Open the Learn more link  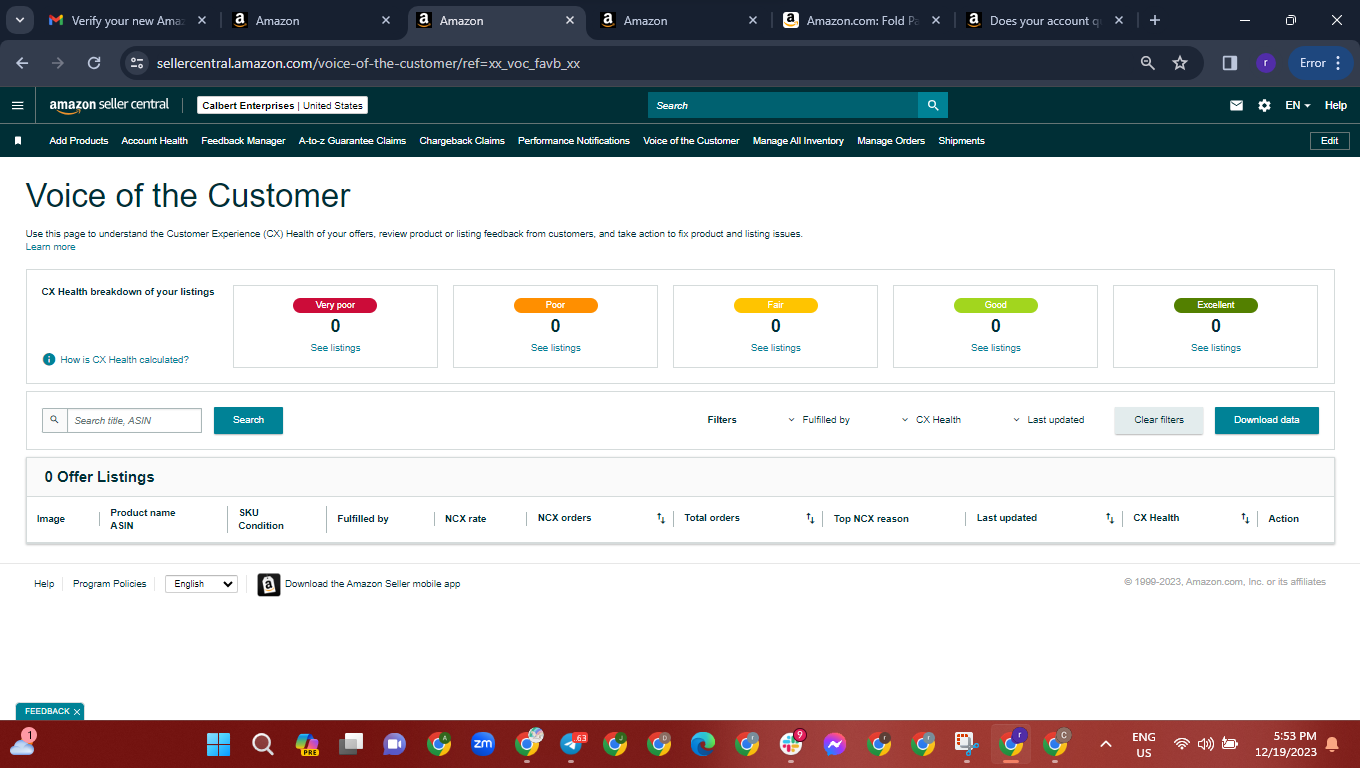(50, 247)
